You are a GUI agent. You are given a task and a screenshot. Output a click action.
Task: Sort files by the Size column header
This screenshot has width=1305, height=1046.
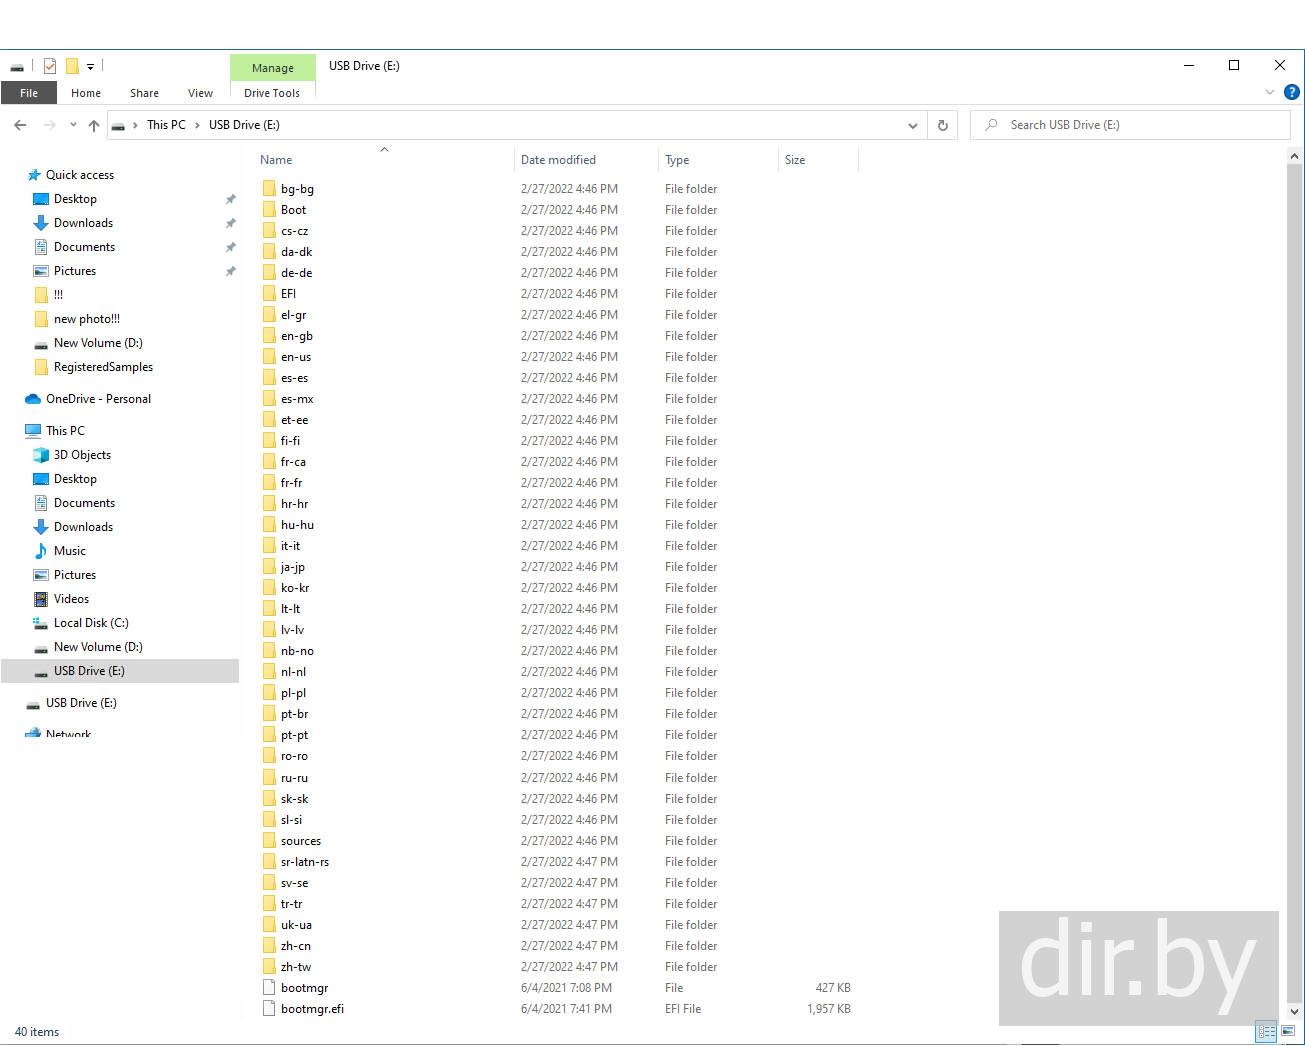818,160
